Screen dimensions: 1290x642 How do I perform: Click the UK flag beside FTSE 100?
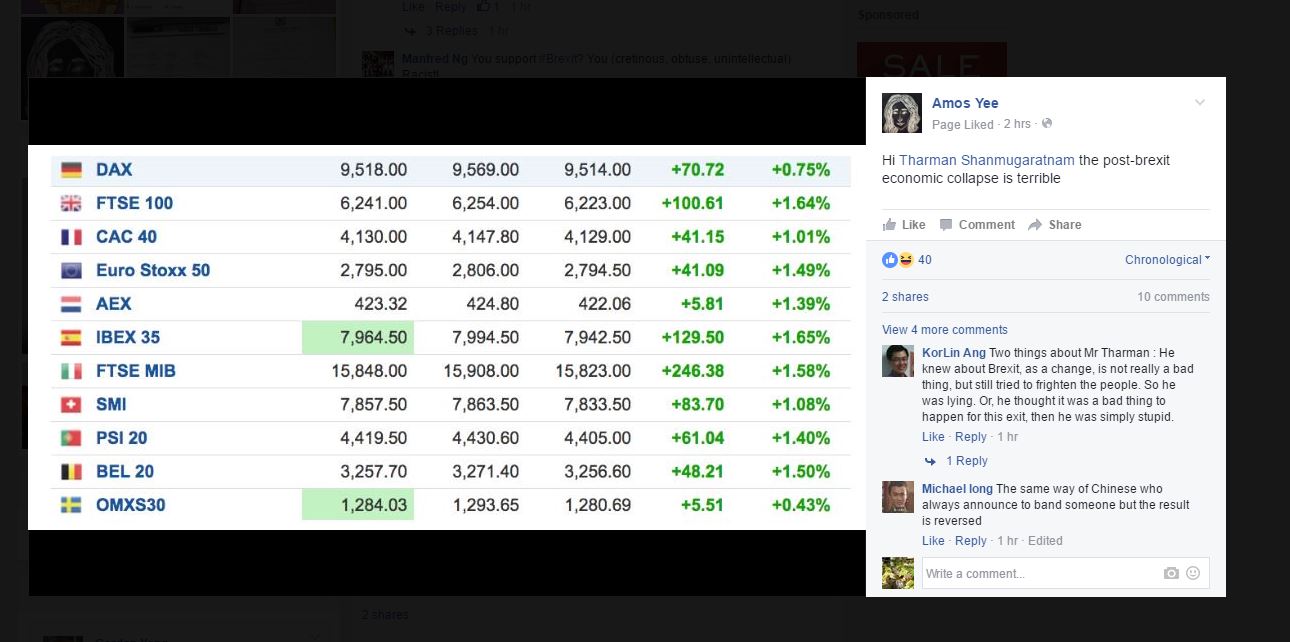pyautogui.click(x=71, y=204)
